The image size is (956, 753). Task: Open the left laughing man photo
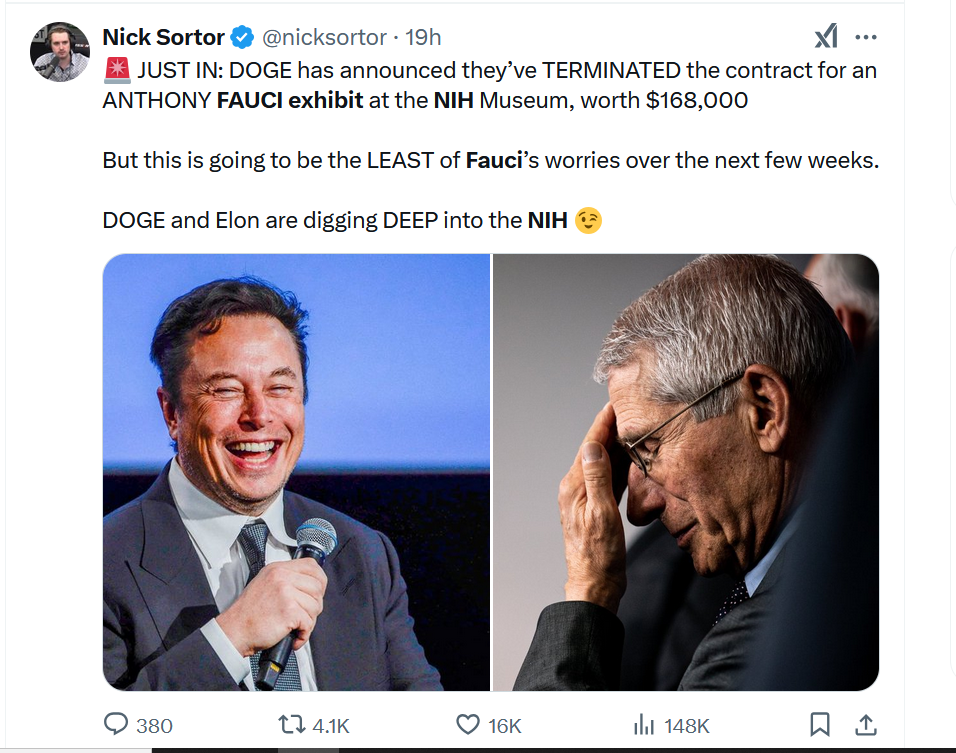click(x=296, y=473)
